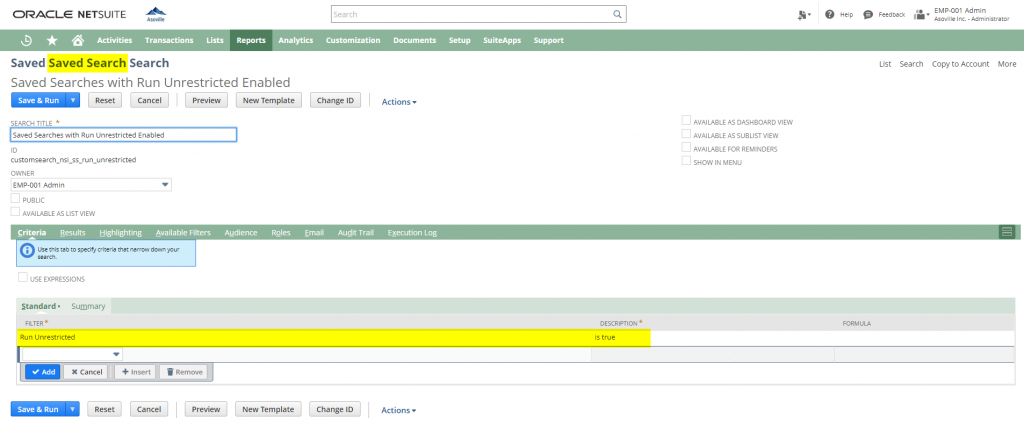Open the Setup menu
This screenshot has width=1024, height=425.
click(460, 40)
